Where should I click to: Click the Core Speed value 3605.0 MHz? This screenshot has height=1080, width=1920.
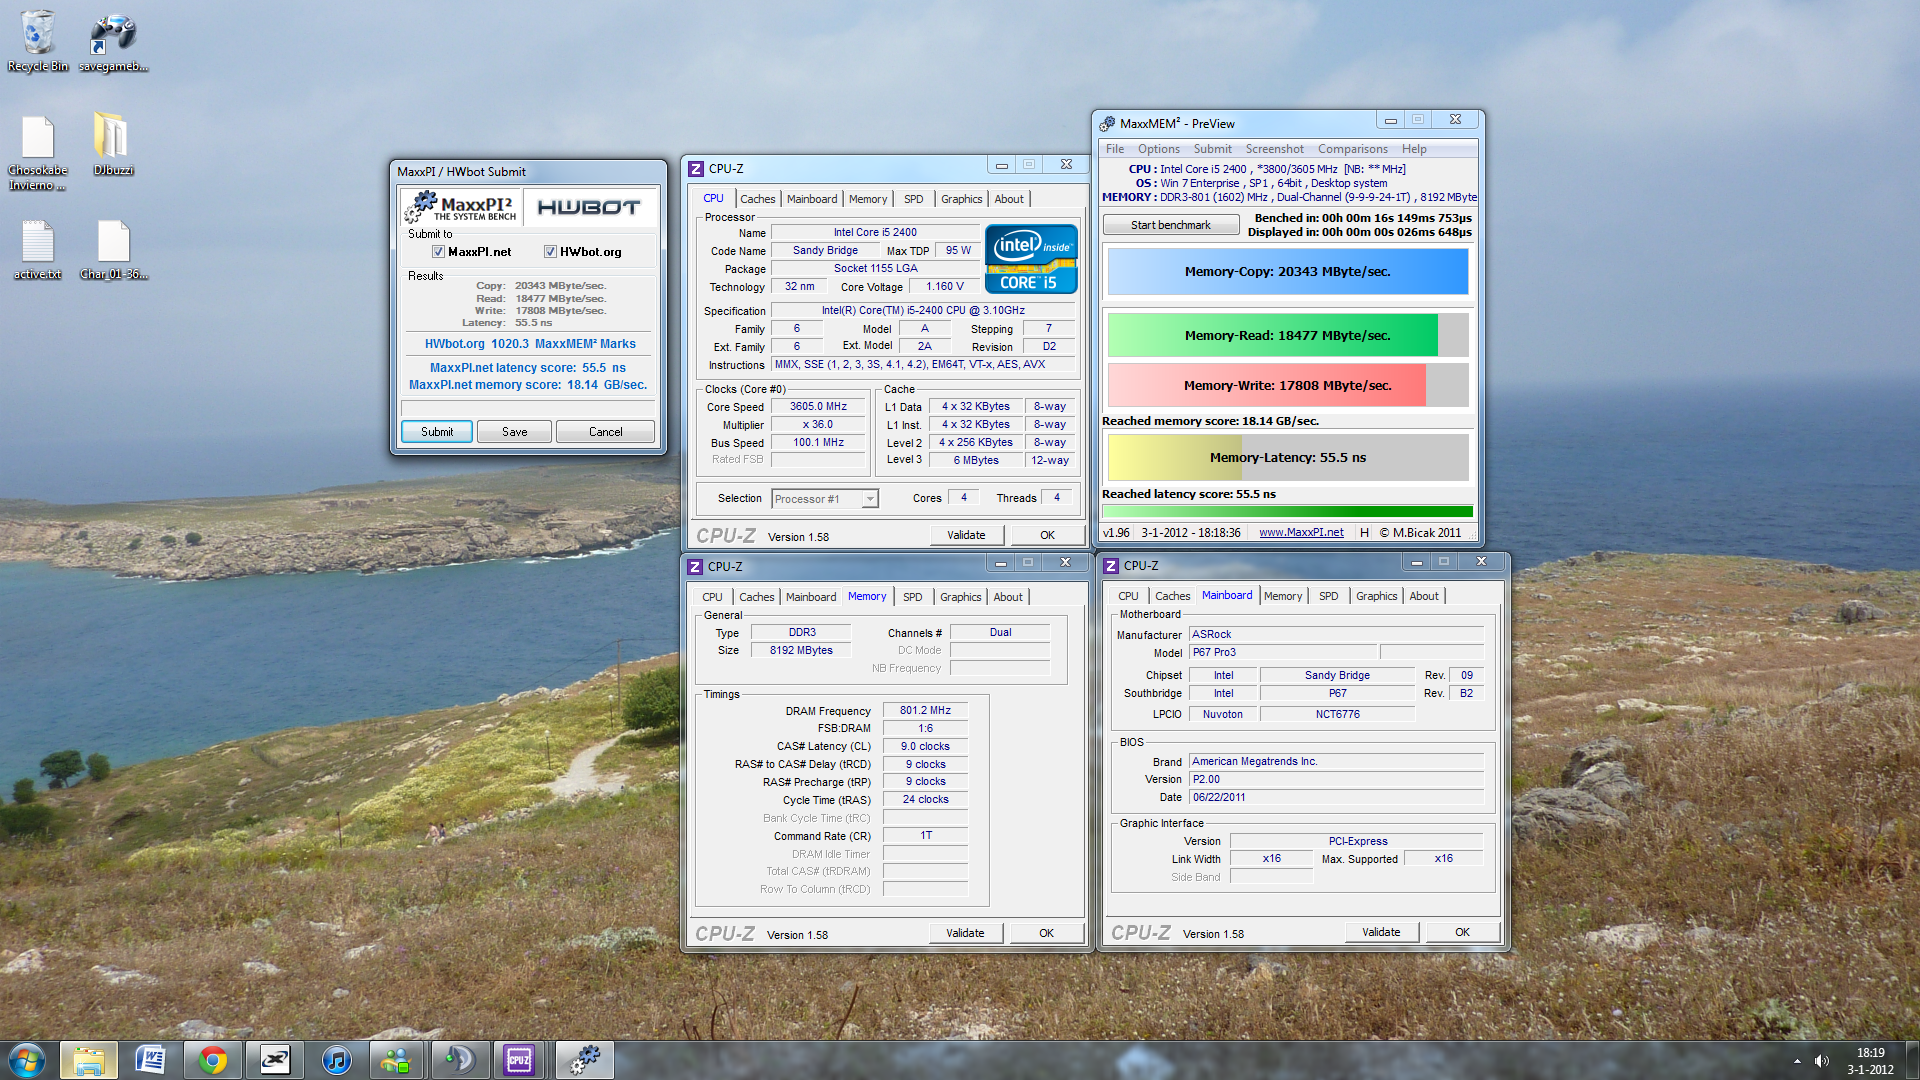(818, 407)
